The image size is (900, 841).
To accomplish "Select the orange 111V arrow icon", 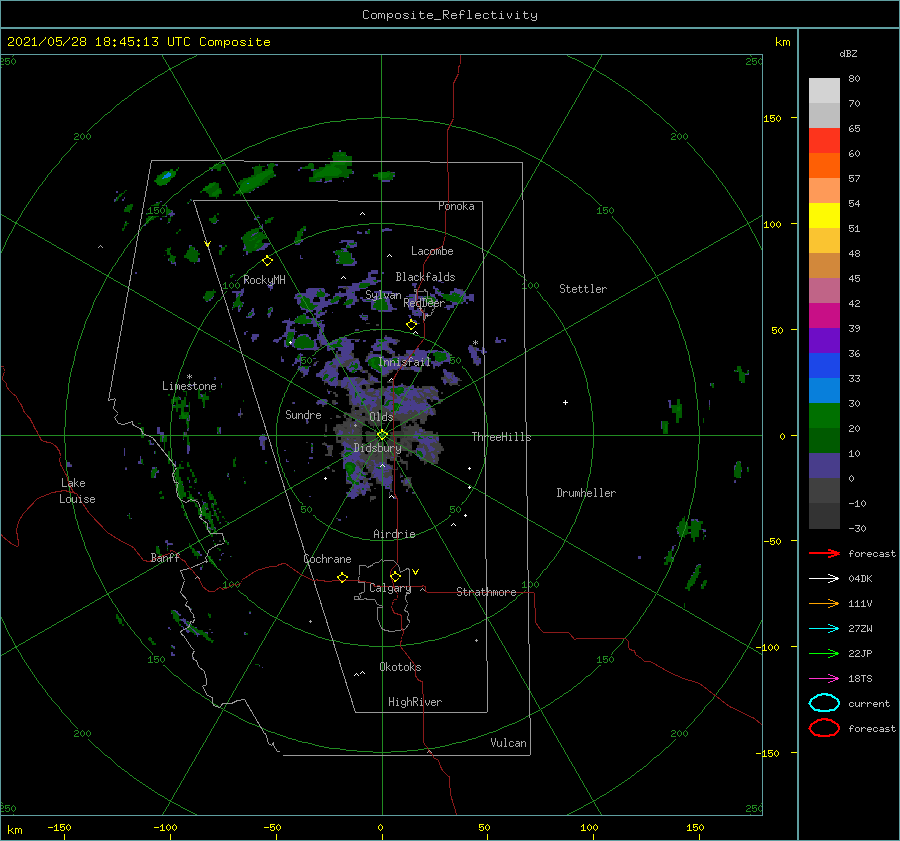I will (824, 603).
